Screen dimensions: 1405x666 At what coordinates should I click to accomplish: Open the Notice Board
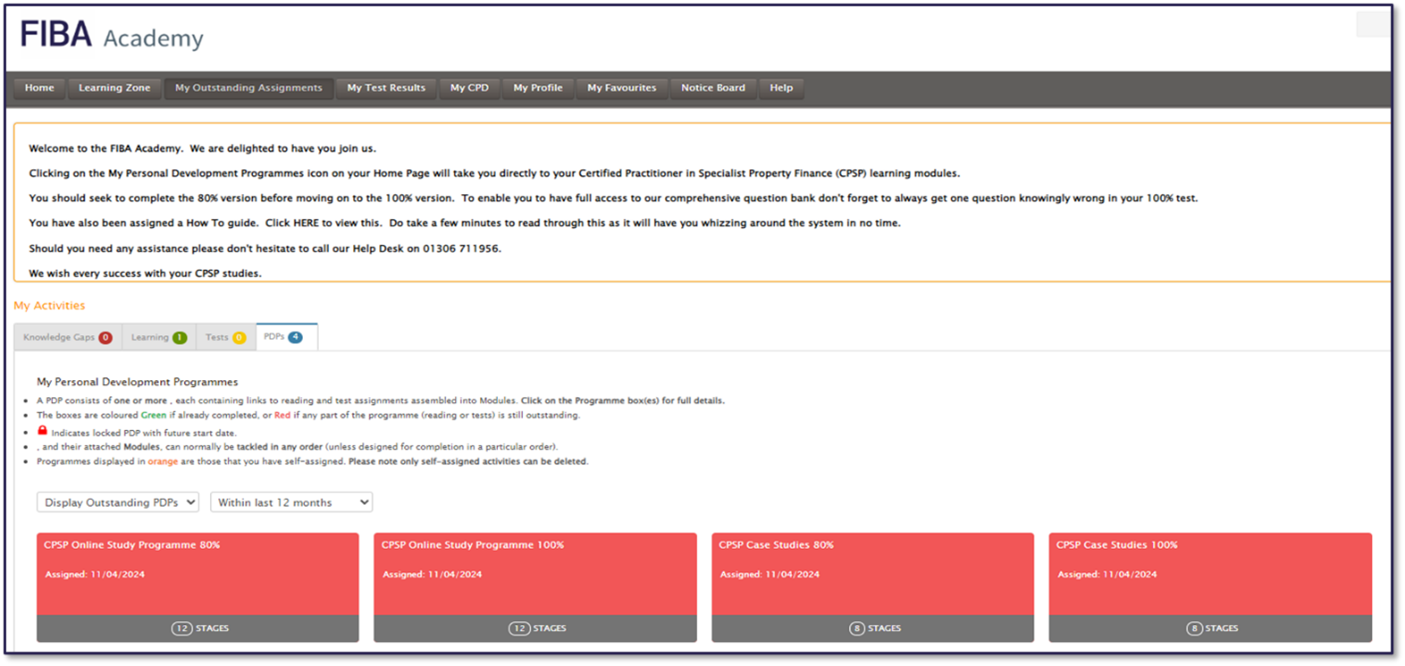point(713,88)
